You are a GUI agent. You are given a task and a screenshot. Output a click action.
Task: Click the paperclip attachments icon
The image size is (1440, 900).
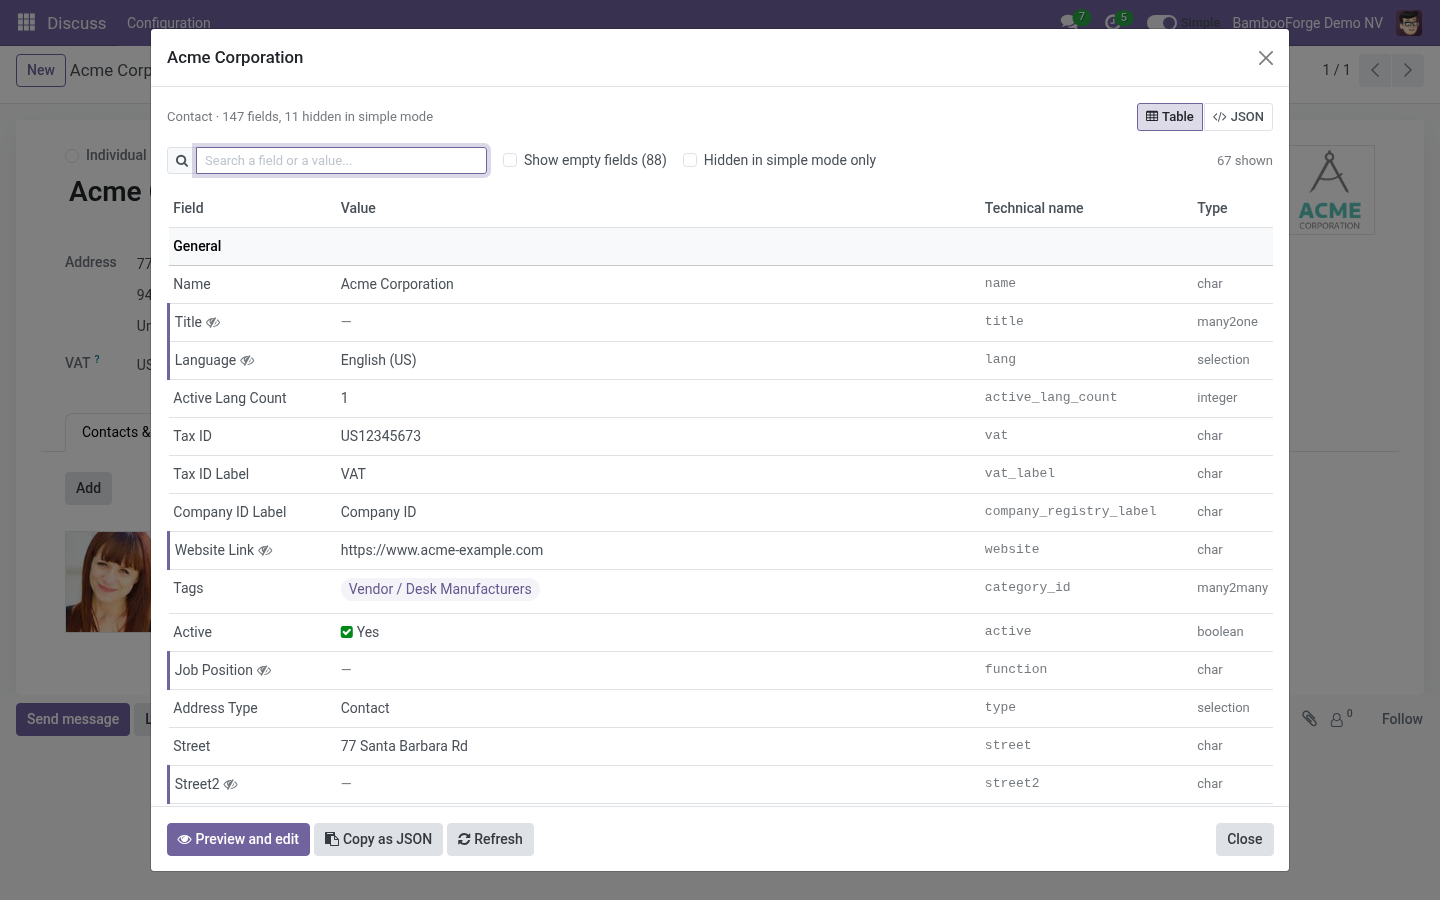(x=1309, y=718)
